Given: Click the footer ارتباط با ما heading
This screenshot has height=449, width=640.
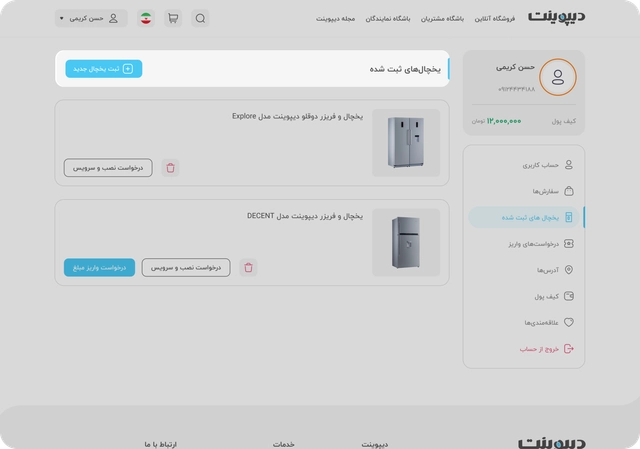Looking at the screenshot, I should point(160,444).
